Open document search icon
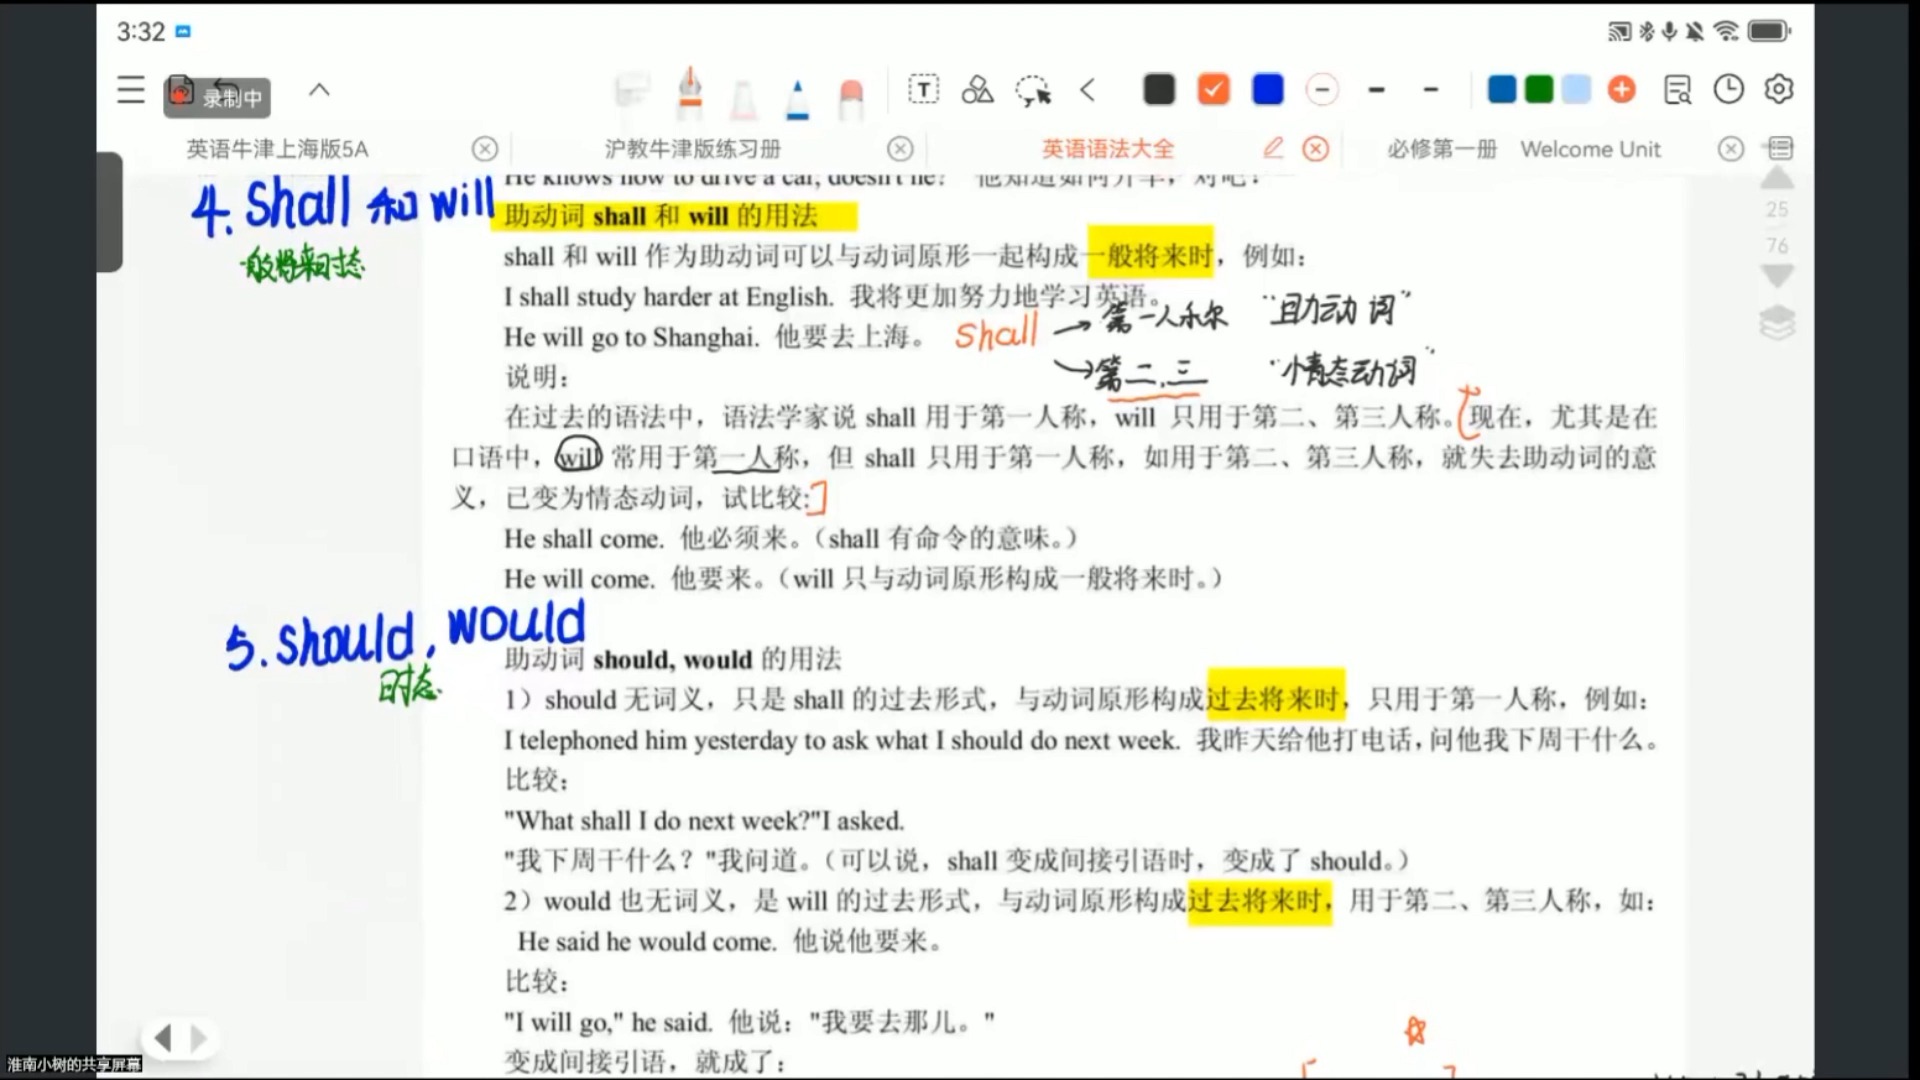Viewport: 1920px width, 1080px height. [1677, 90]
